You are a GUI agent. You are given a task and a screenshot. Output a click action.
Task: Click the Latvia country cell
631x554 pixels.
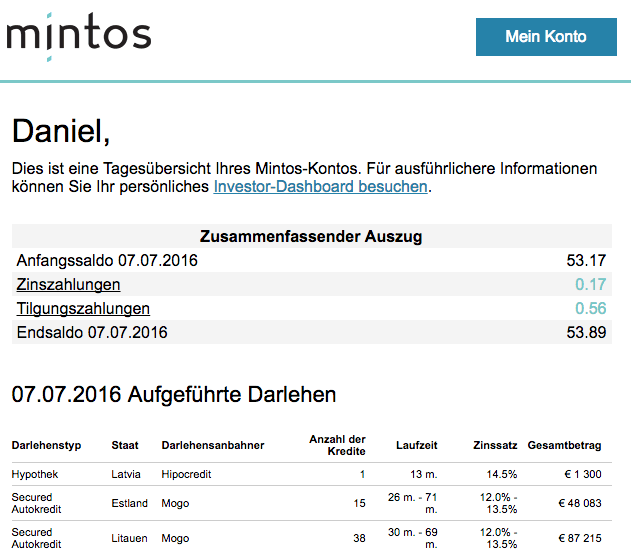click(x=126, y=474)
